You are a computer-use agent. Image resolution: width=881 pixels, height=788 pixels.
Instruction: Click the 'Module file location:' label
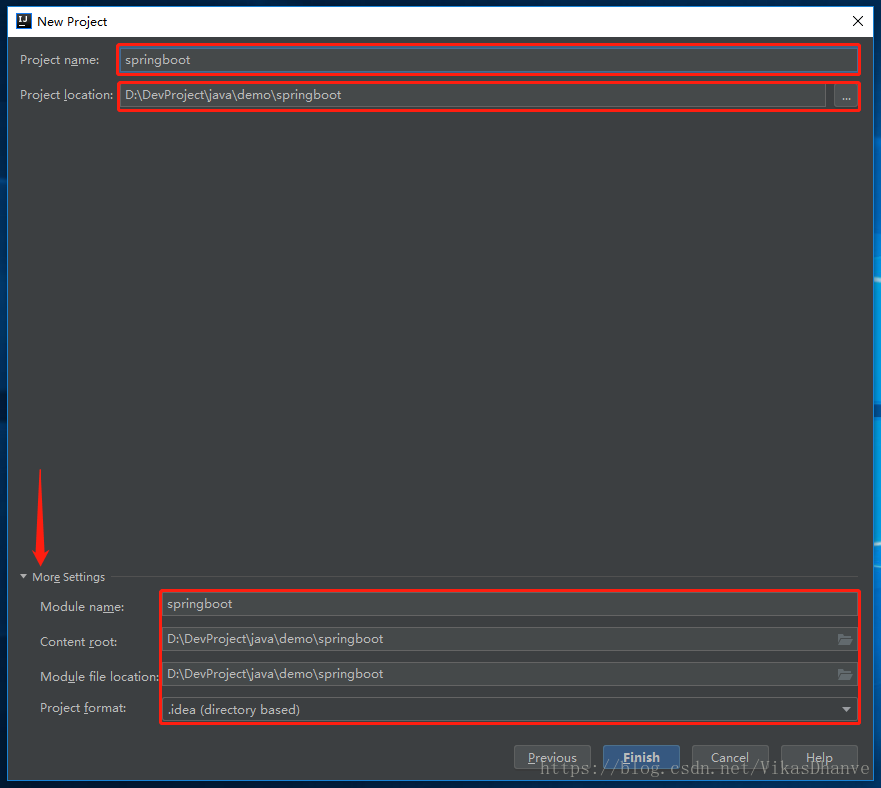tap(99, 677)
